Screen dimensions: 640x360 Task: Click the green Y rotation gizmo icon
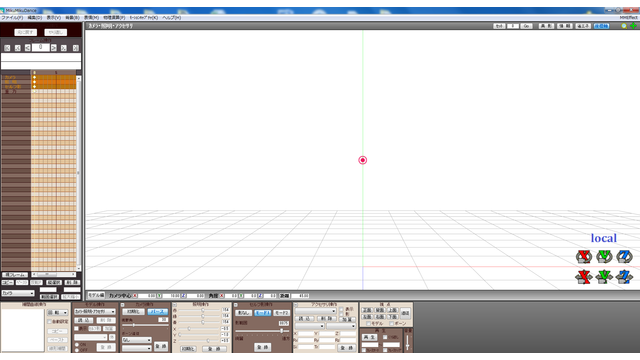click(x=604, y=256)
